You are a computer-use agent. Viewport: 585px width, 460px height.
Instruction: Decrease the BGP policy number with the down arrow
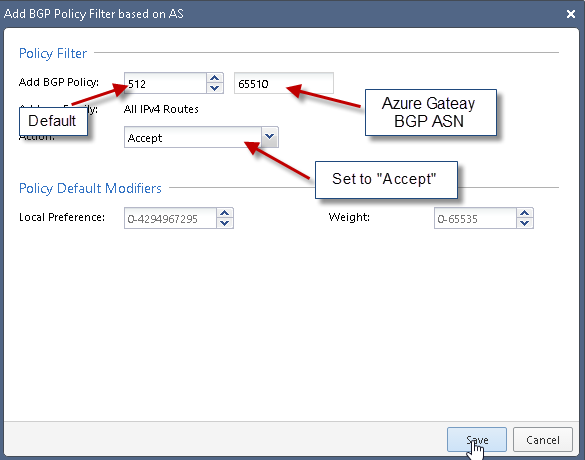tap(215, 88)
